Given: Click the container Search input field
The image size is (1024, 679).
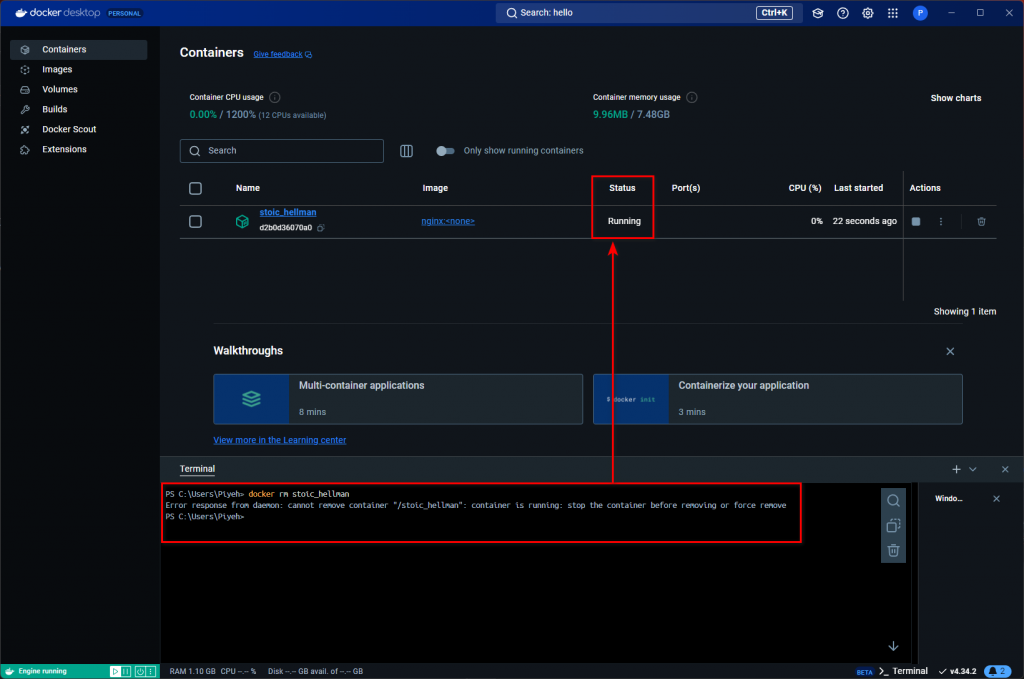Looking at the screenshot, I should point(281,151).
